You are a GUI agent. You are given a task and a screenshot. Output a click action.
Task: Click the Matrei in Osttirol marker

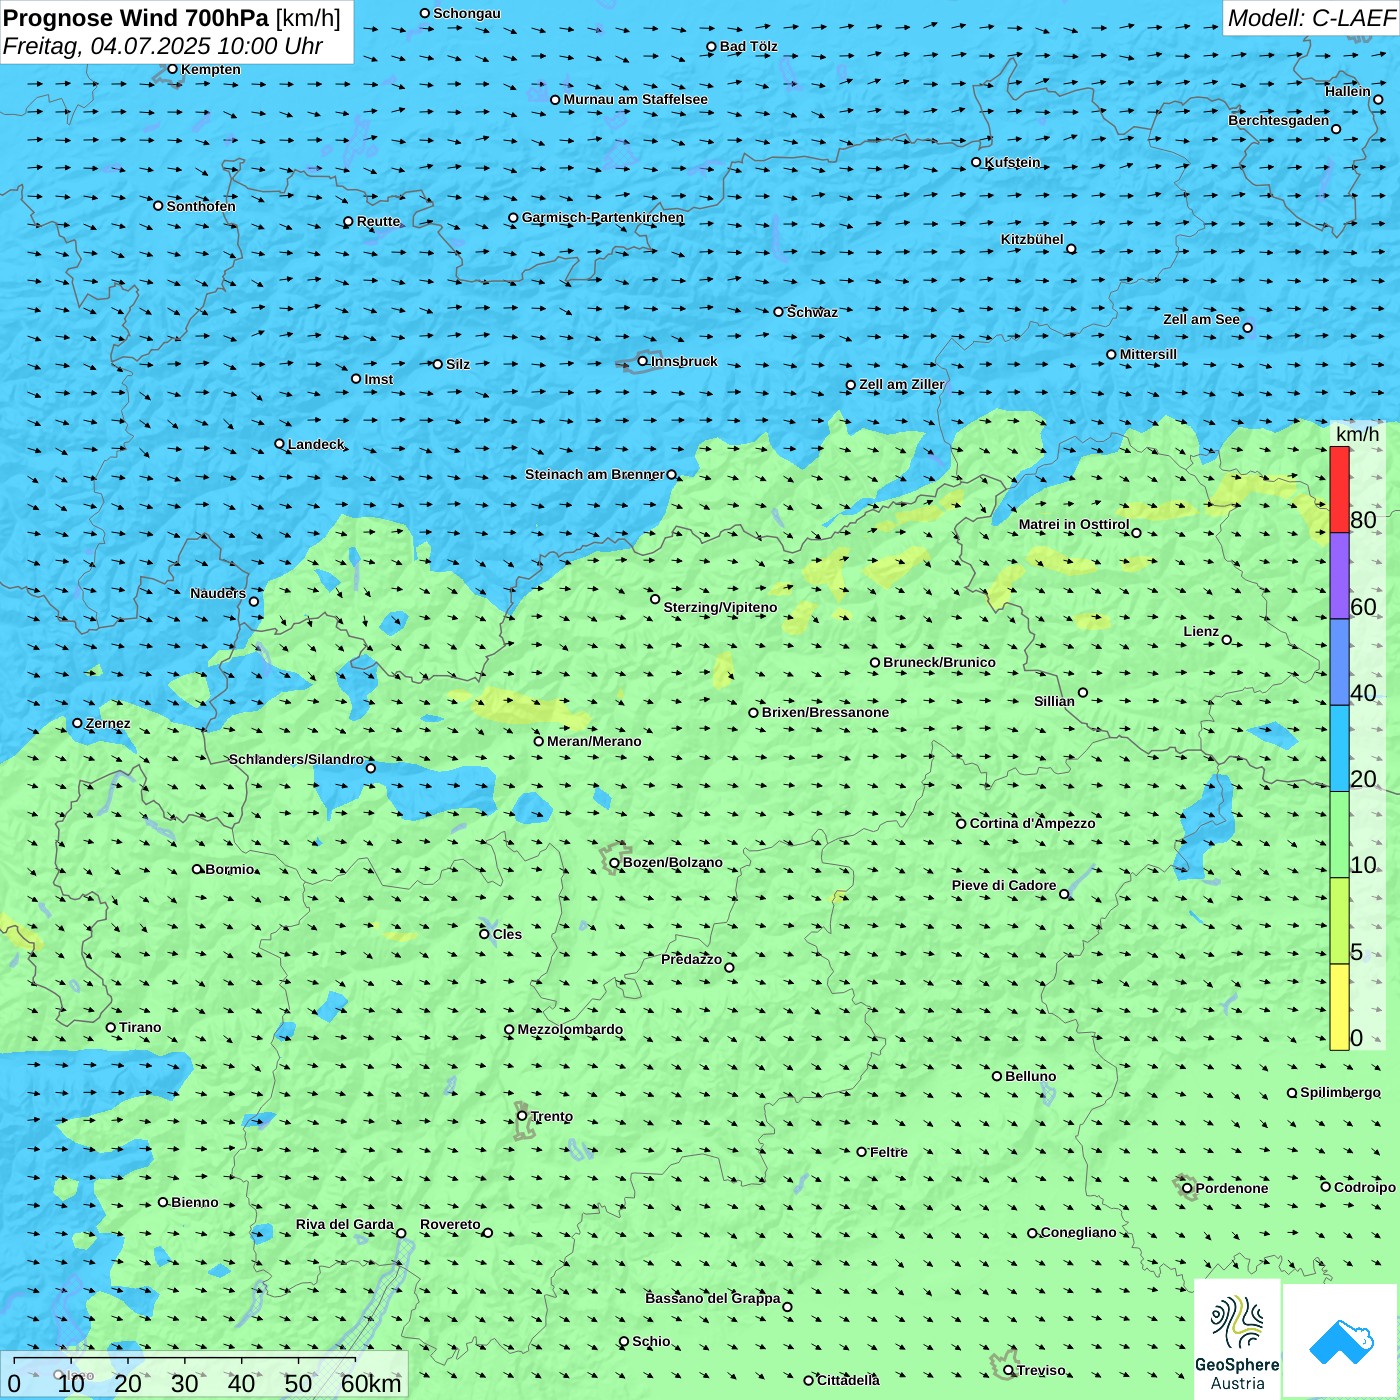(1136, 532)
